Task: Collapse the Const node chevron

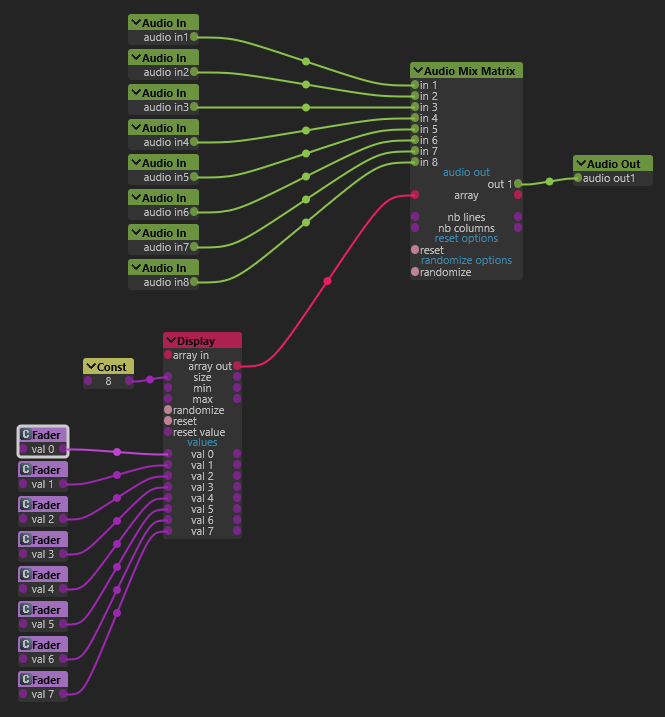Action: (x=91, y=366)
